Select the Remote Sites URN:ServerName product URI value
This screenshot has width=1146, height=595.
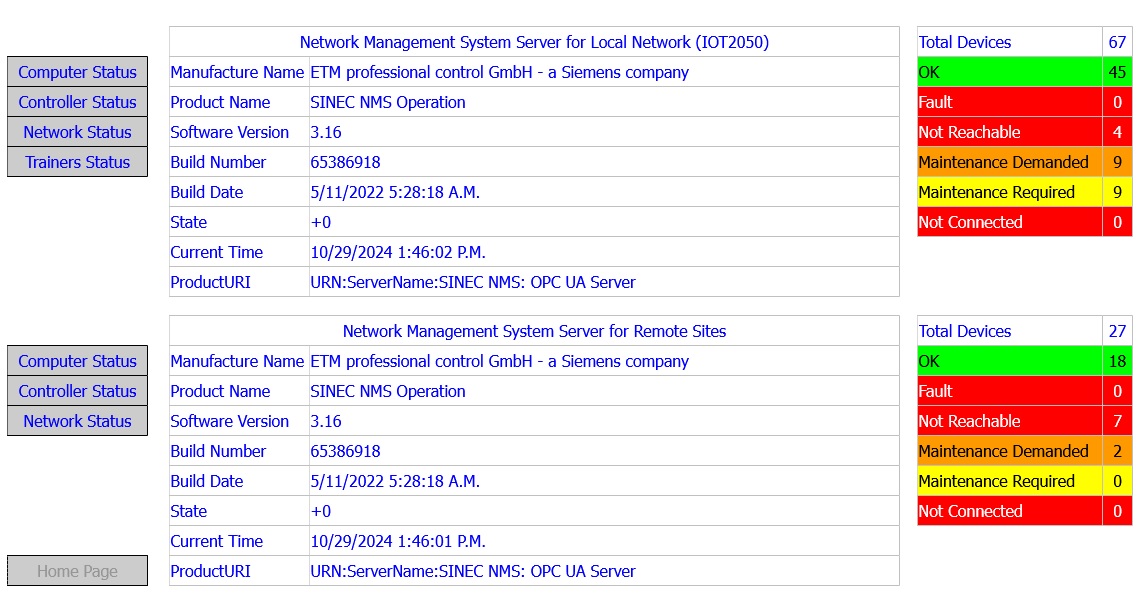click(473, 571)
